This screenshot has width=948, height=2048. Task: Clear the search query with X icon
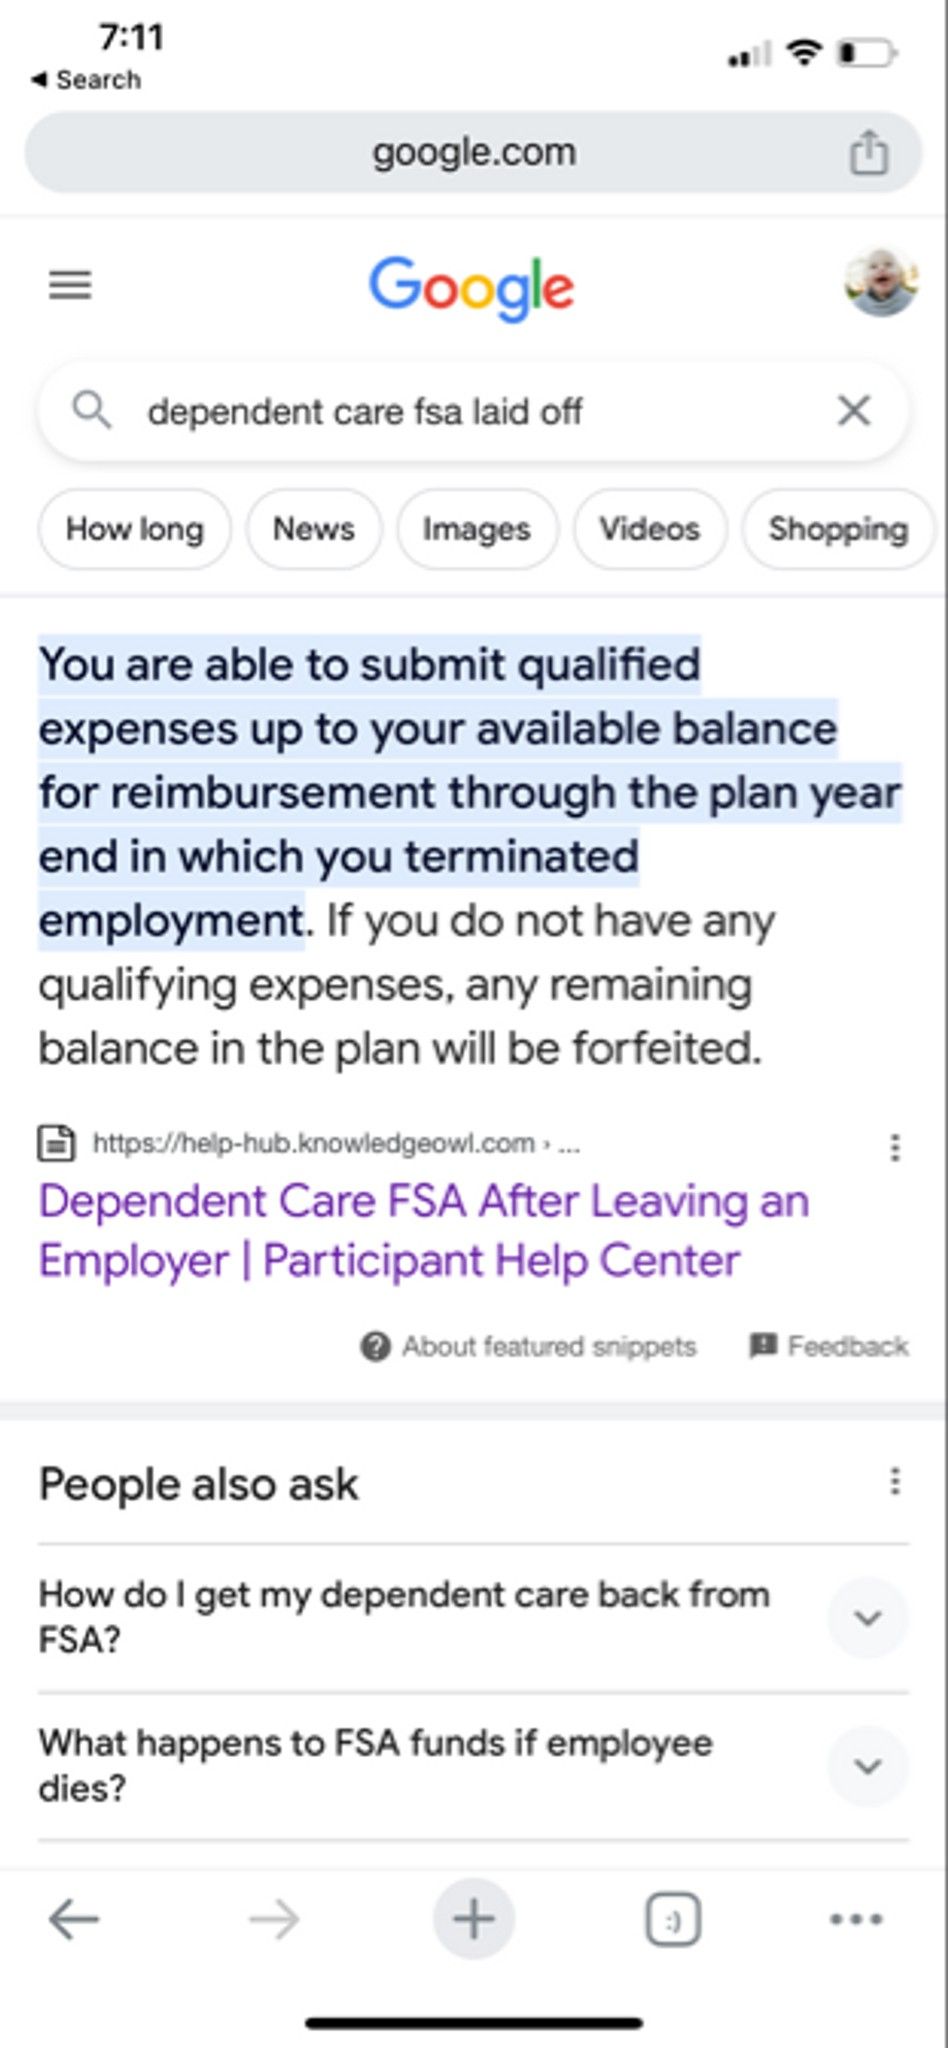click(854, 410)
